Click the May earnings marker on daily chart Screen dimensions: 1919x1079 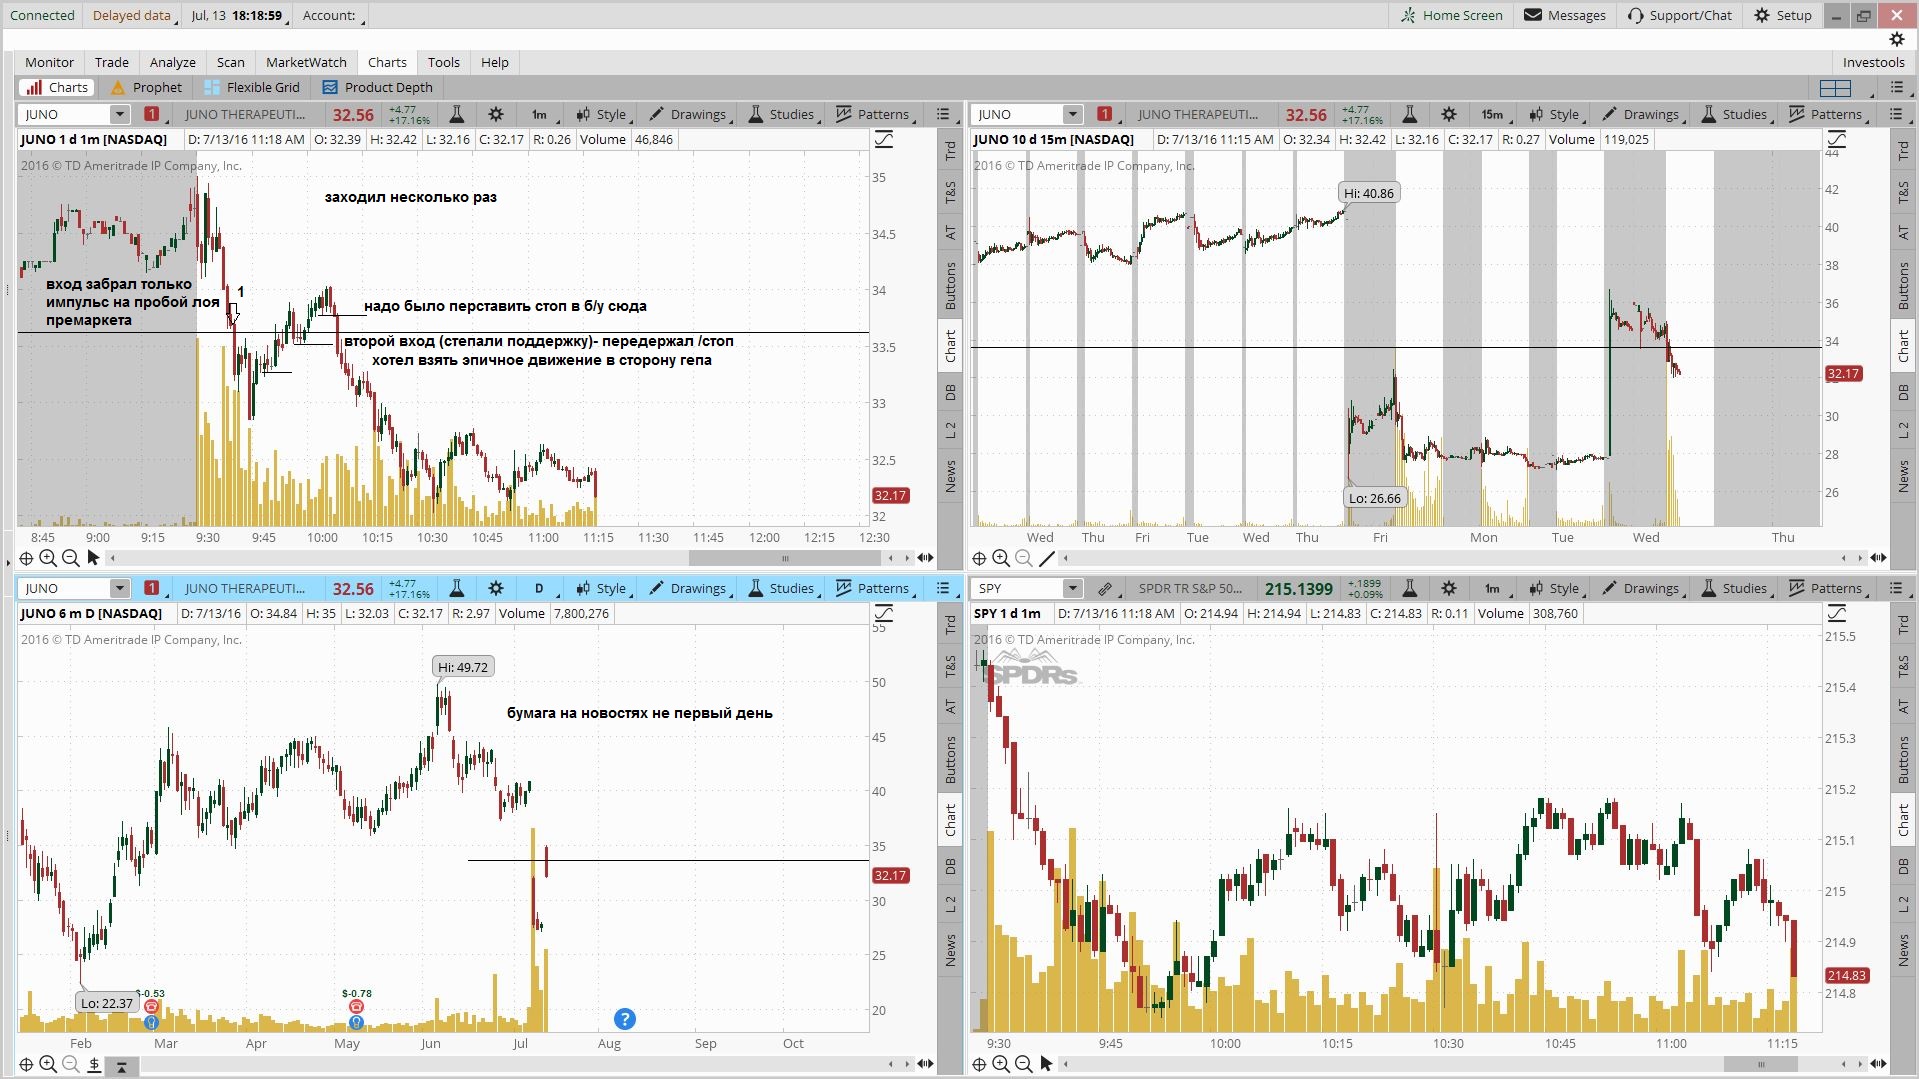(x=356, y=1007)
